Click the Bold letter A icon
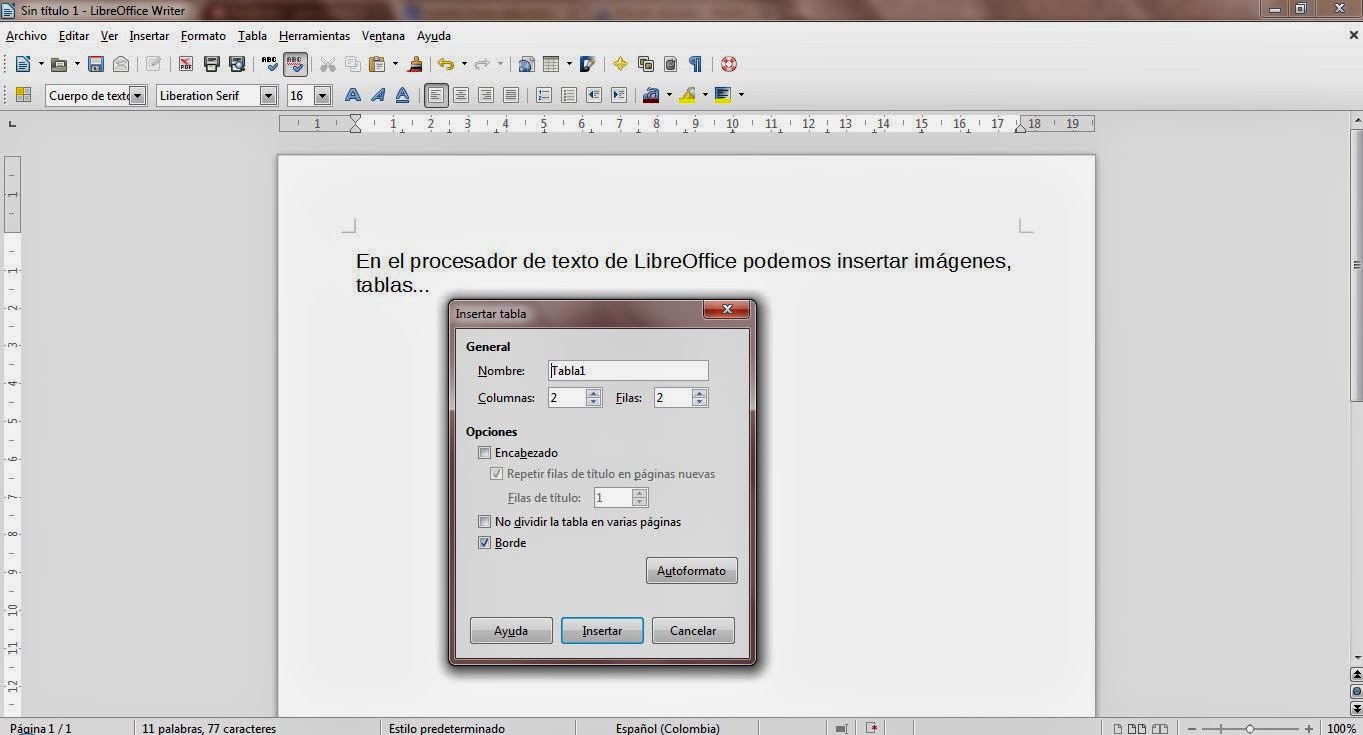Image resolution: width=1363 pixels, height=735 pixels. (x=353, y=95)
